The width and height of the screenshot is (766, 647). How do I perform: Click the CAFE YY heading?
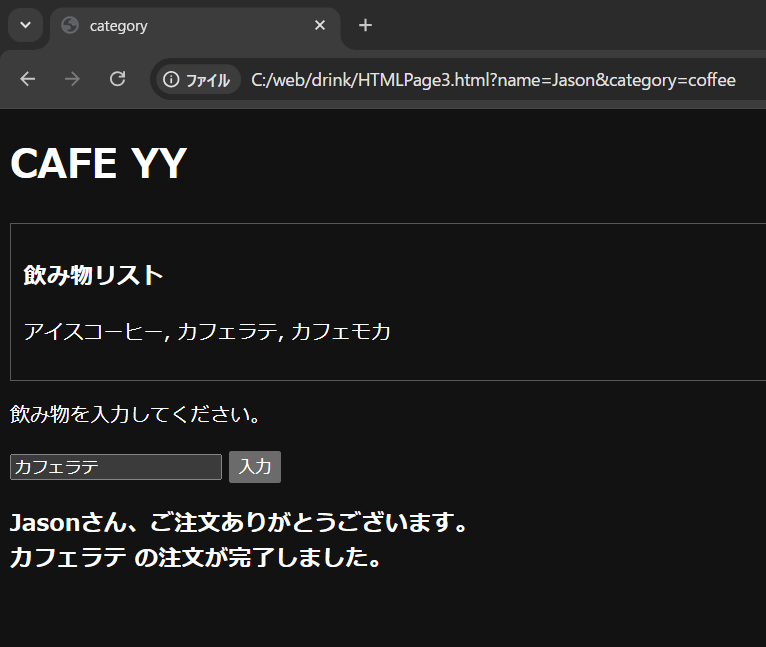[x=98, y=163]
